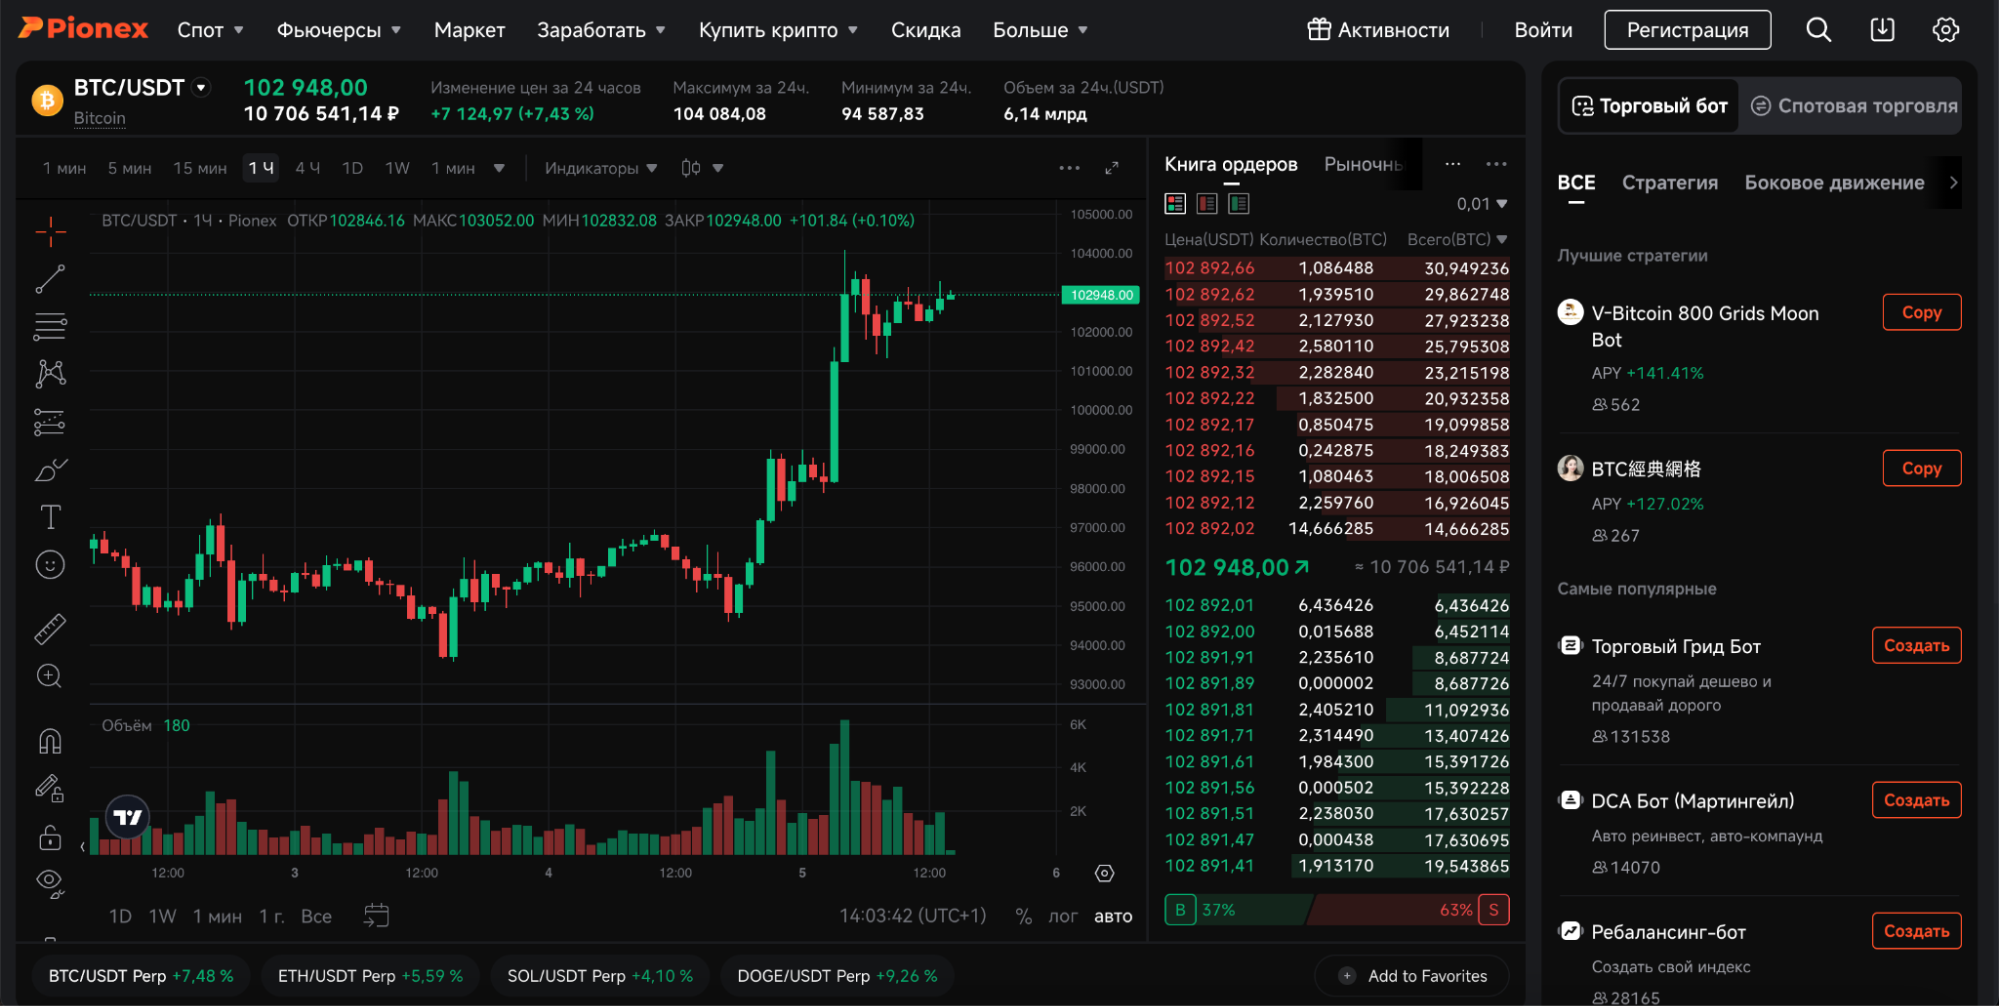Select the Стратегия tab
This screenshot has width=1999, height=1007.
tap(1669, 183)
